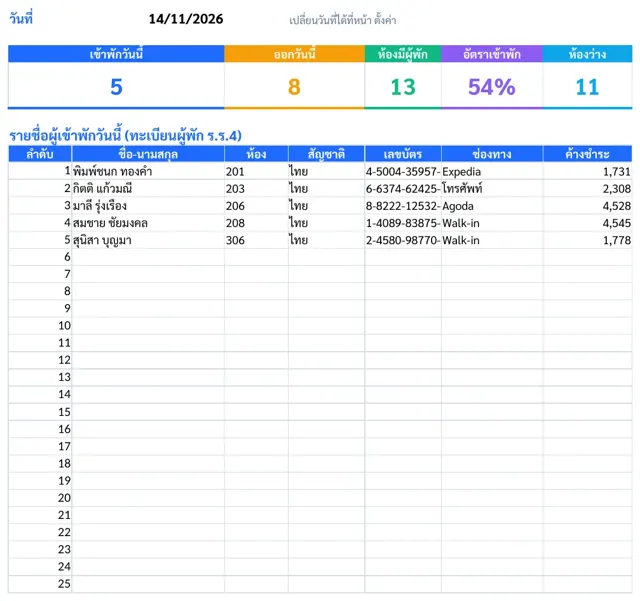Select the สัญชาติ column header
This screenshot has height=601, width=640.
pyautogui.click(x=327, y=154)
